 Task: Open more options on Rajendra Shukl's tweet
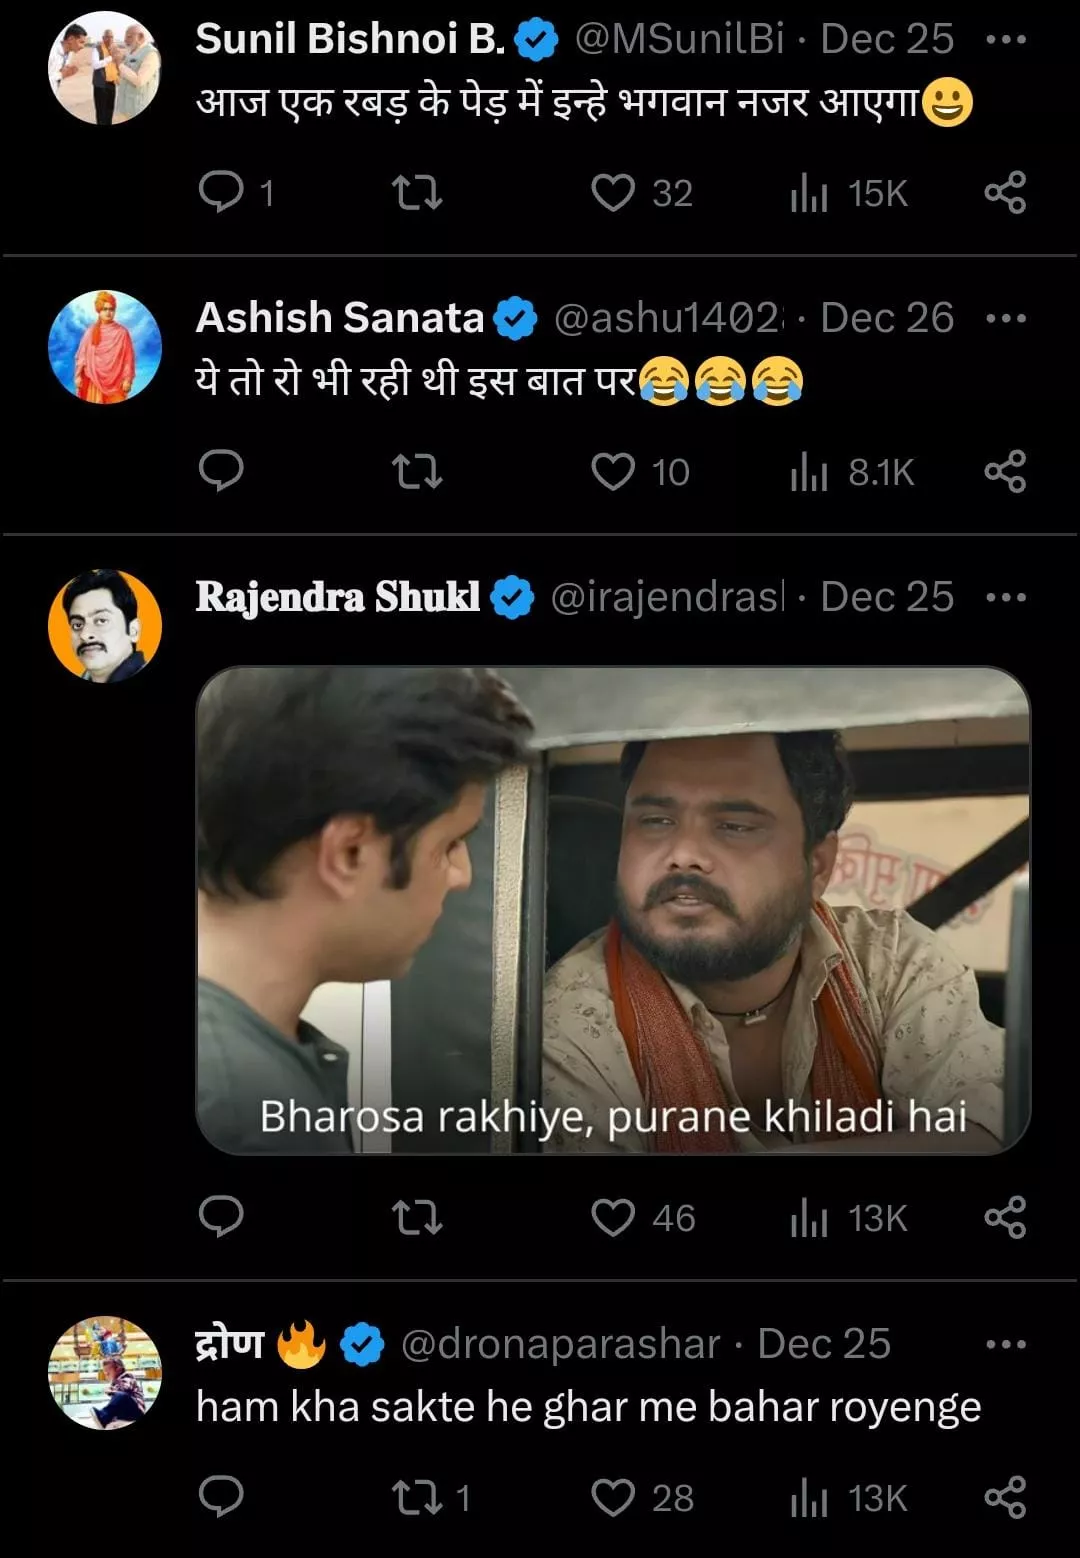pos(1005,597)
